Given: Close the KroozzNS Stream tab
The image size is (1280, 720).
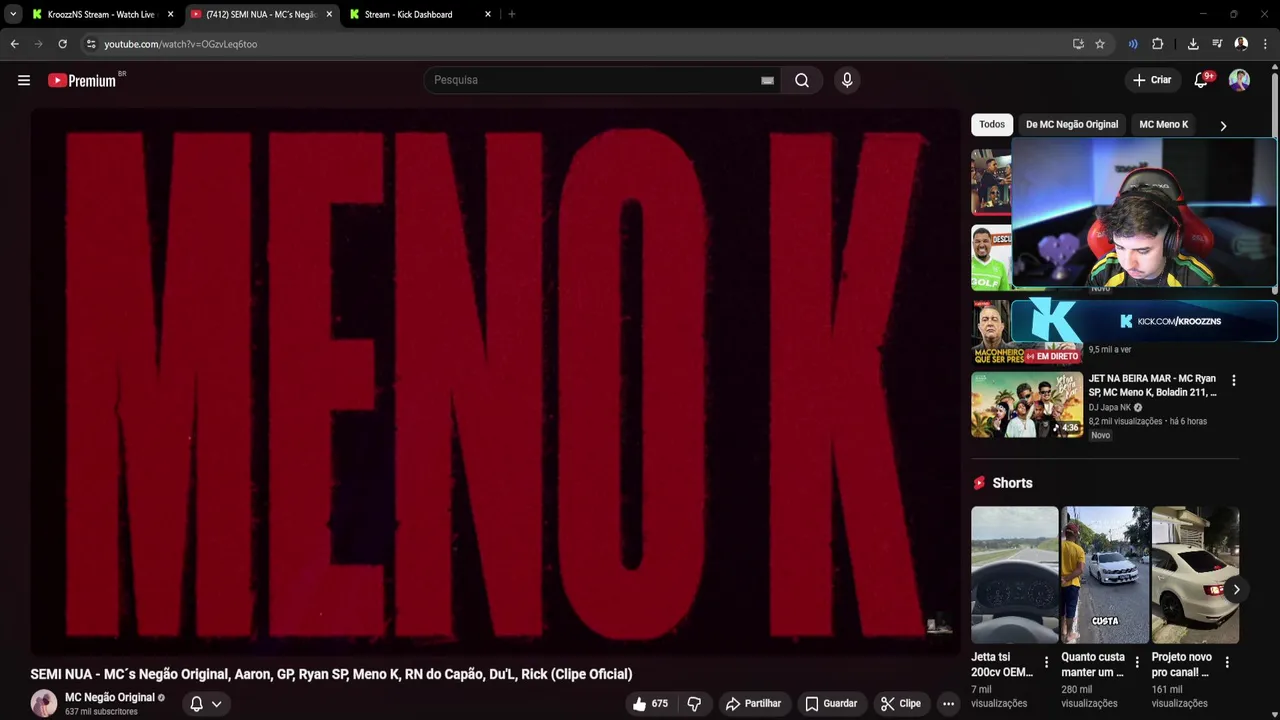Looking at the screenshot, I should (x=170, y=14).
